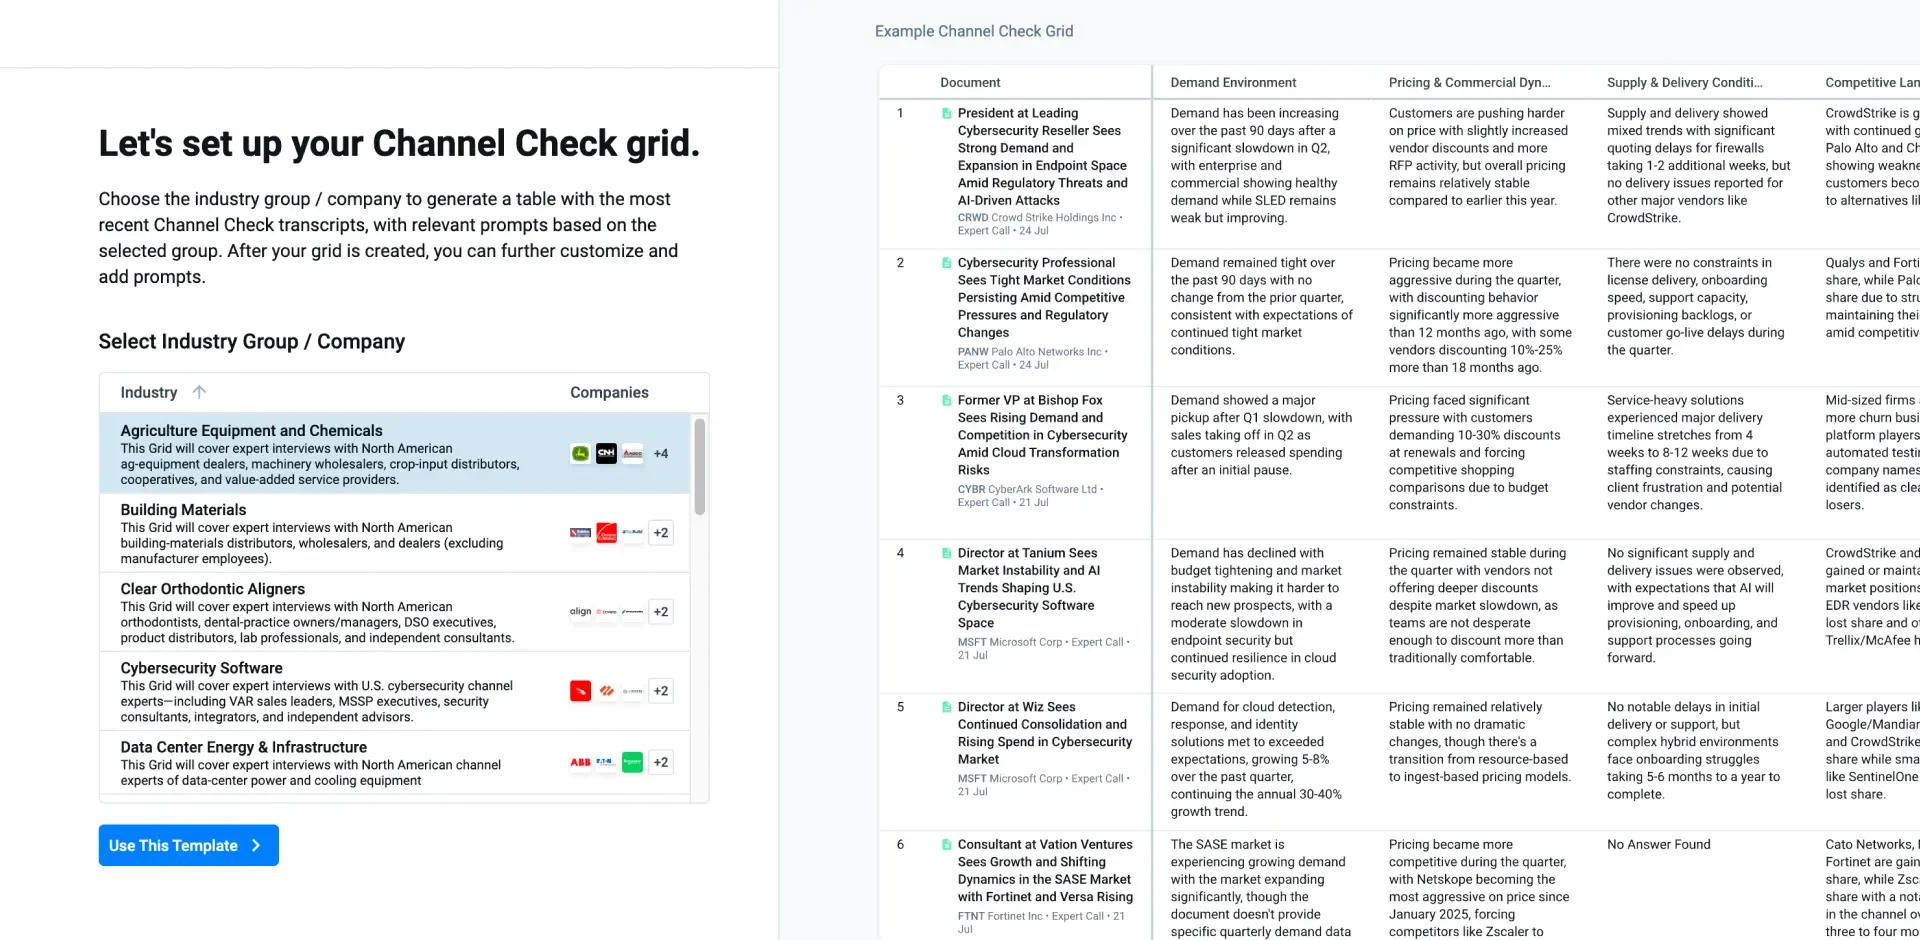Click the green Schneider logo icon
This screenshot has width=1920, height=940.
pyautogui.click(x=632, y=762)
